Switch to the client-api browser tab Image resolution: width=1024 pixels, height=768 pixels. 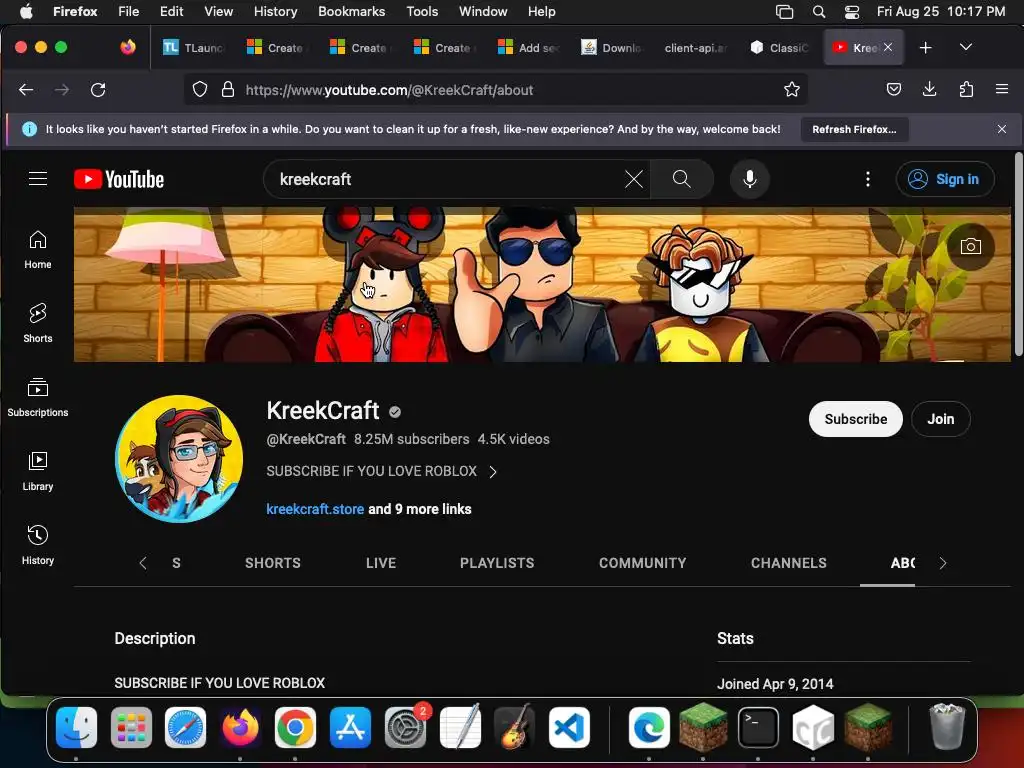(x=696, y=48)
